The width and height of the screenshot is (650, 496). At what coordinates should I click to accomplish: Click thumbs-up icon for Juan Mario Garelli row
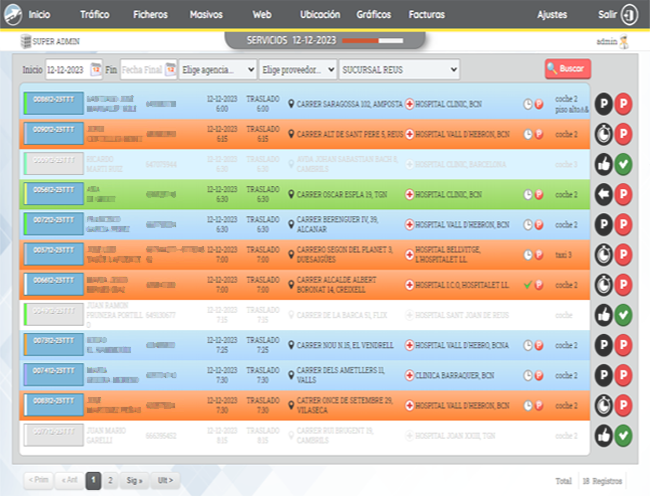click(x=604, y=436)
